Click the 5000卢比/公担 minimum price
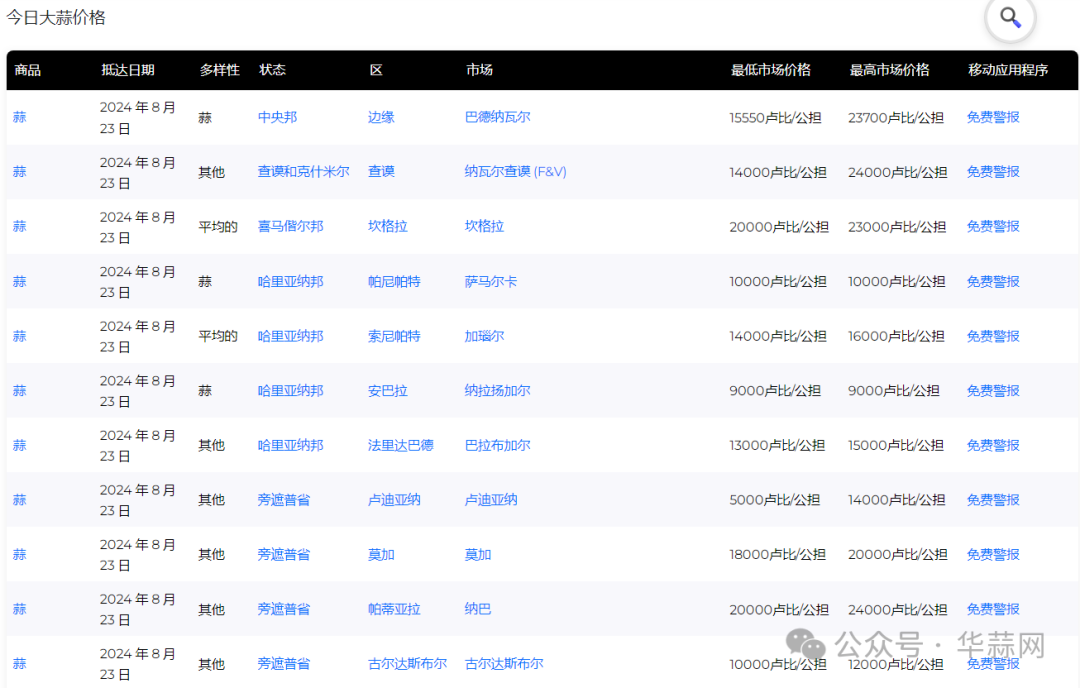Image resolution: width=1080 pixels, height=688 pixels. pyautogui.click(x=774, y=500)
